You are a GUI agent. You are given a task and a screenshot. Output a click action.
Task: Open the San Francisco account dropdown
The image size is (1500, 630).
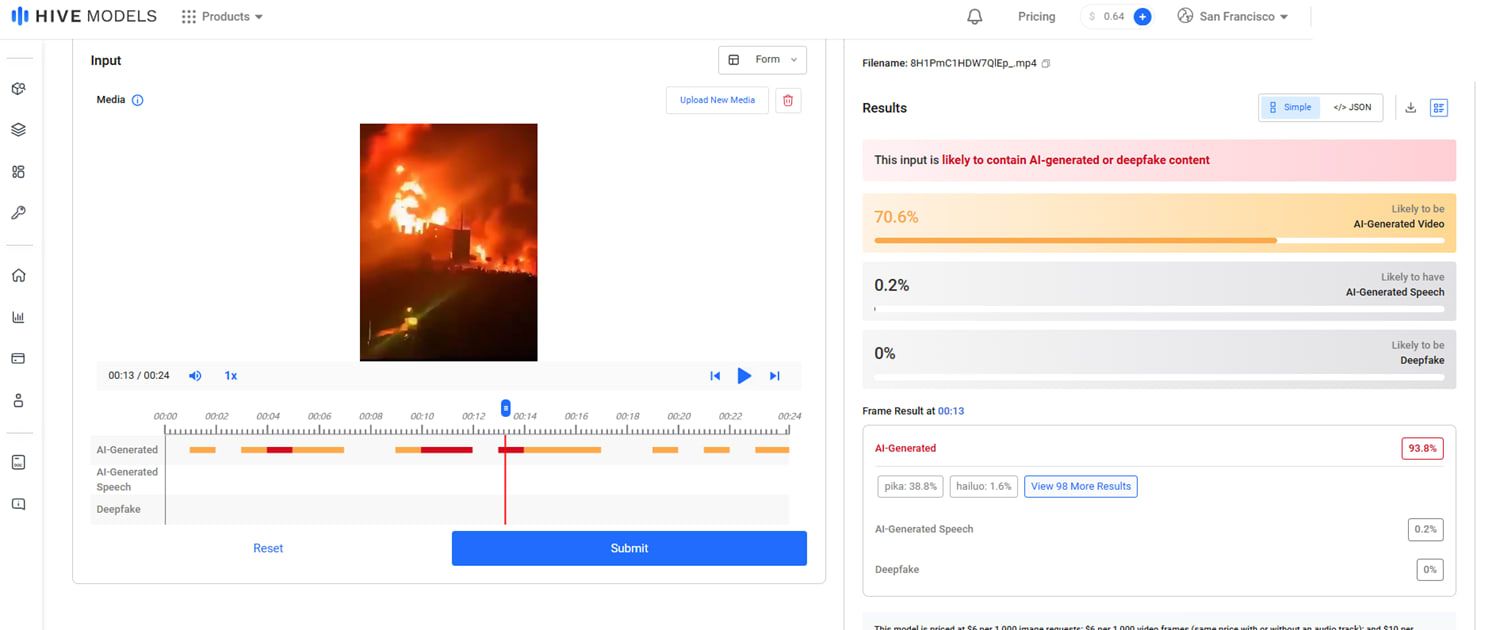[1233, 17]
